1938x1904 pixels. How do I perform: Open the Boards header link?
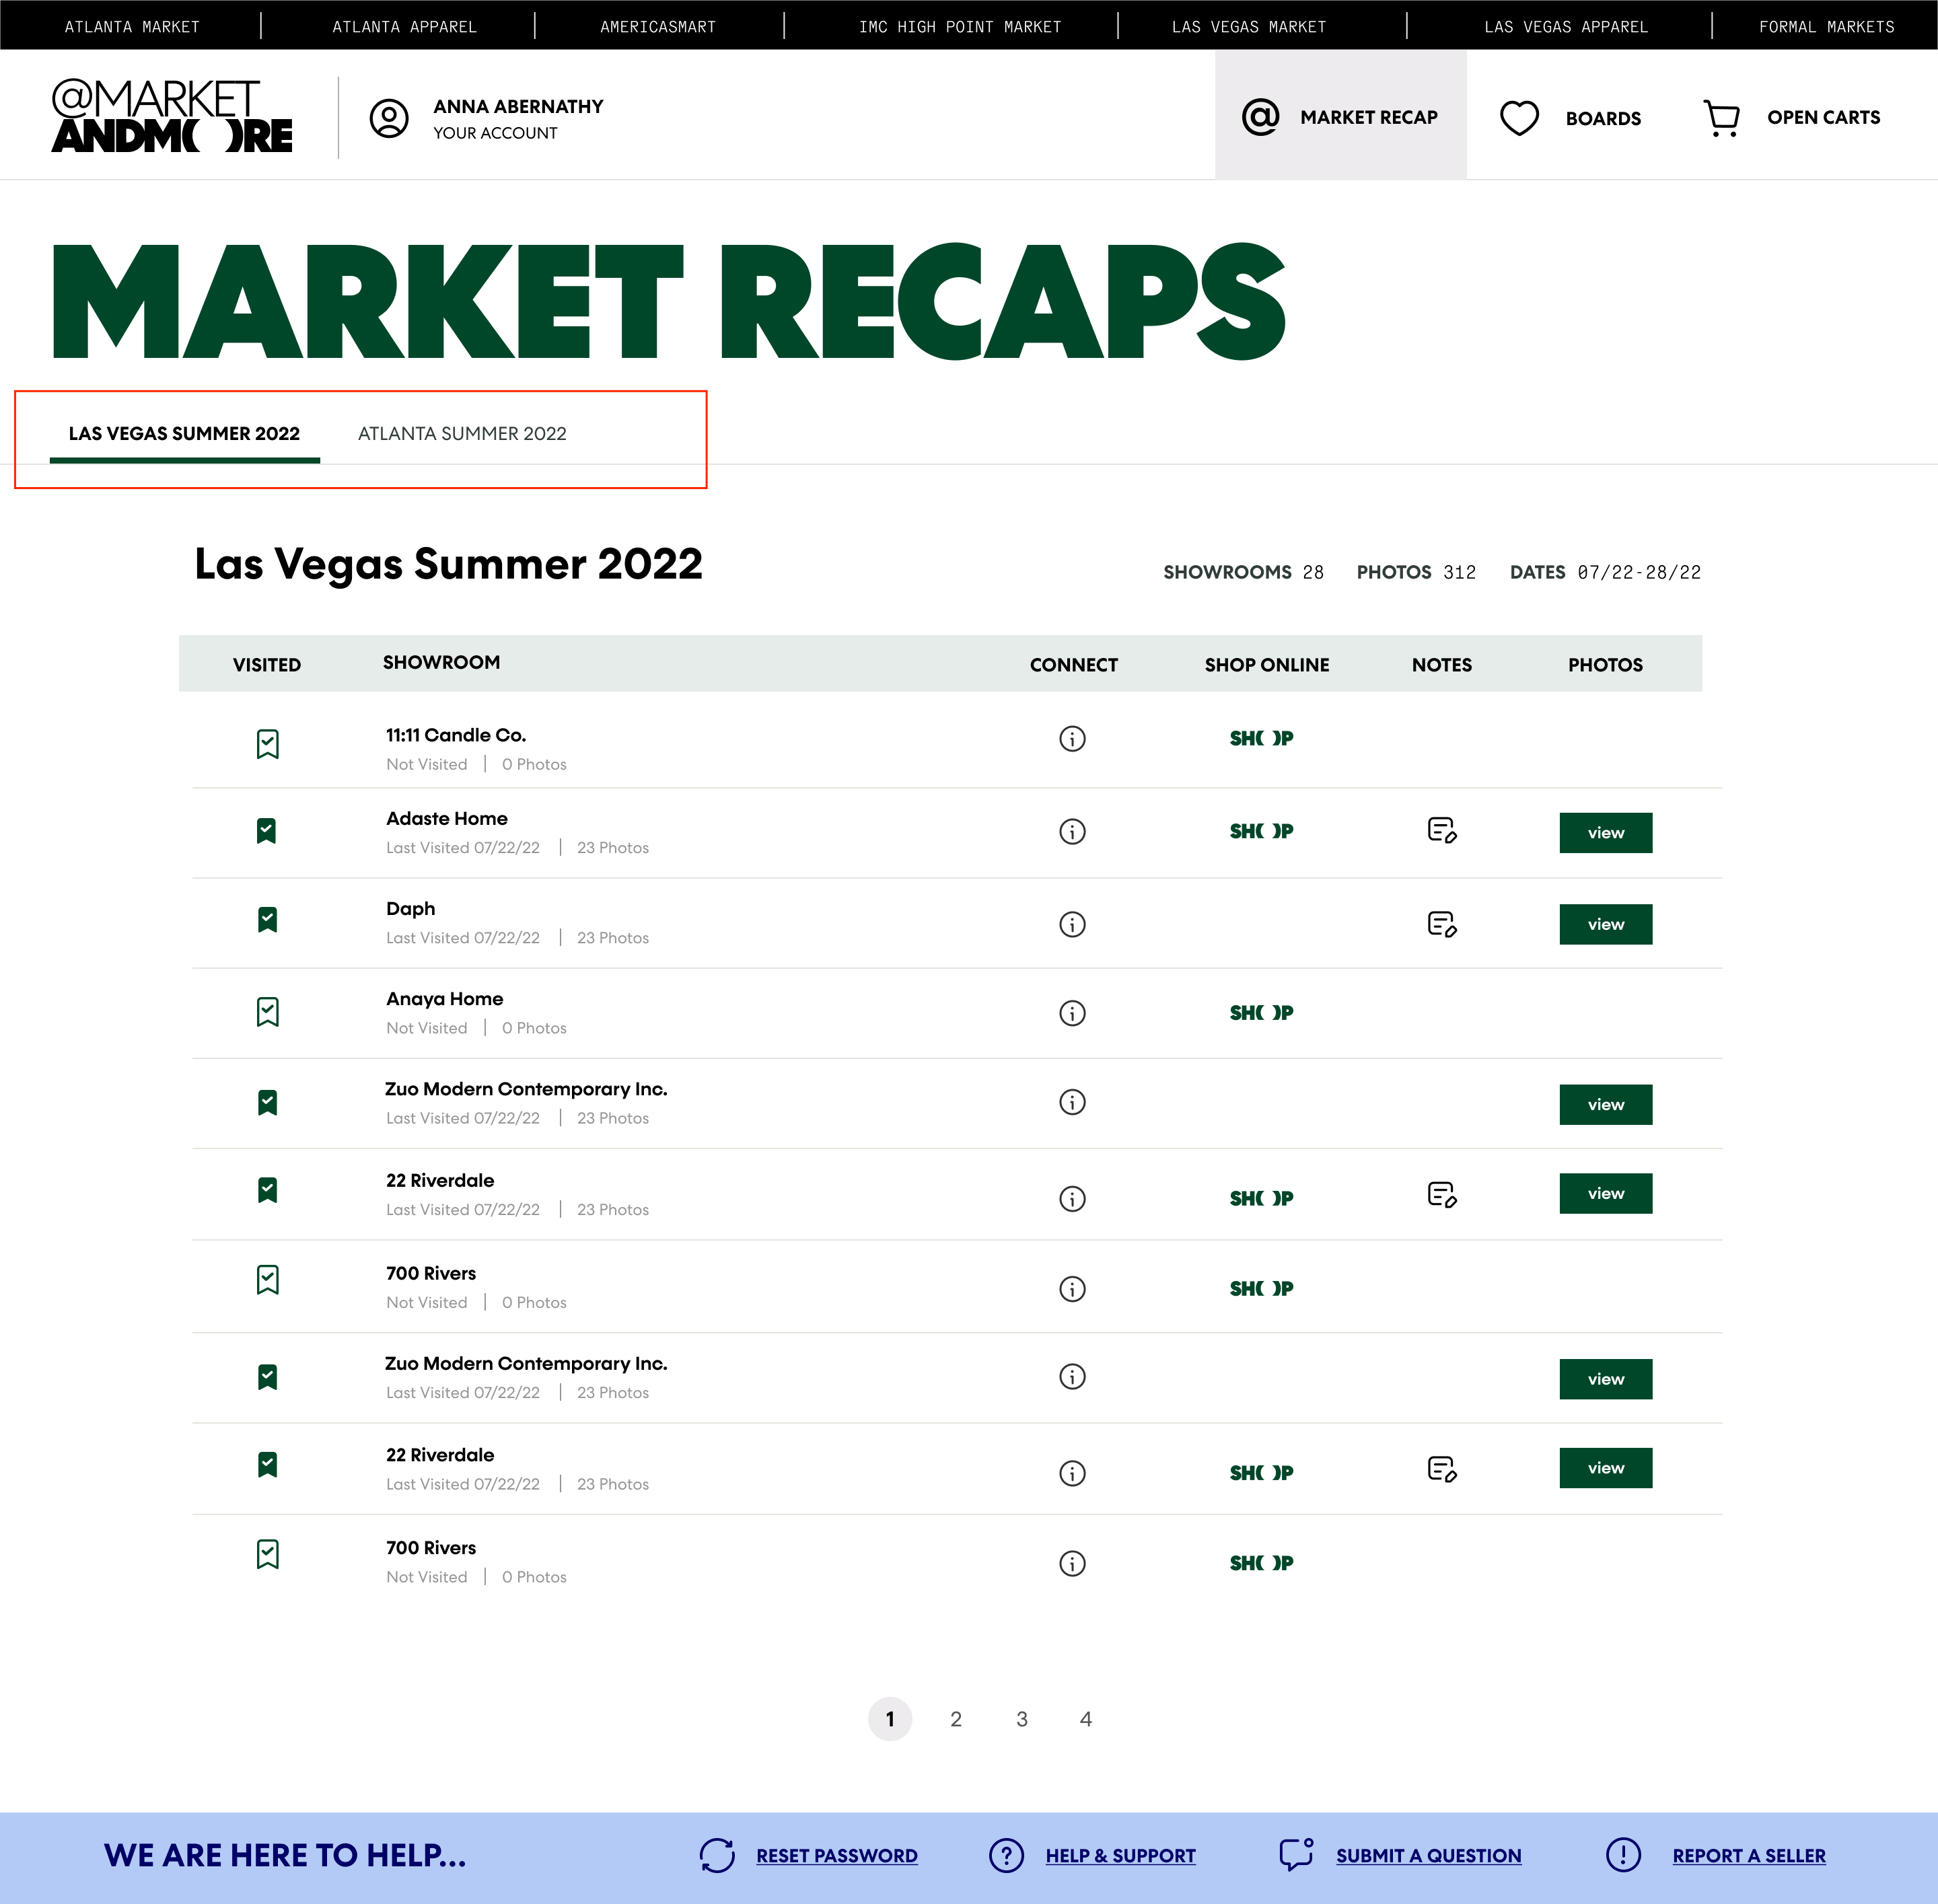coord(1603,119)
